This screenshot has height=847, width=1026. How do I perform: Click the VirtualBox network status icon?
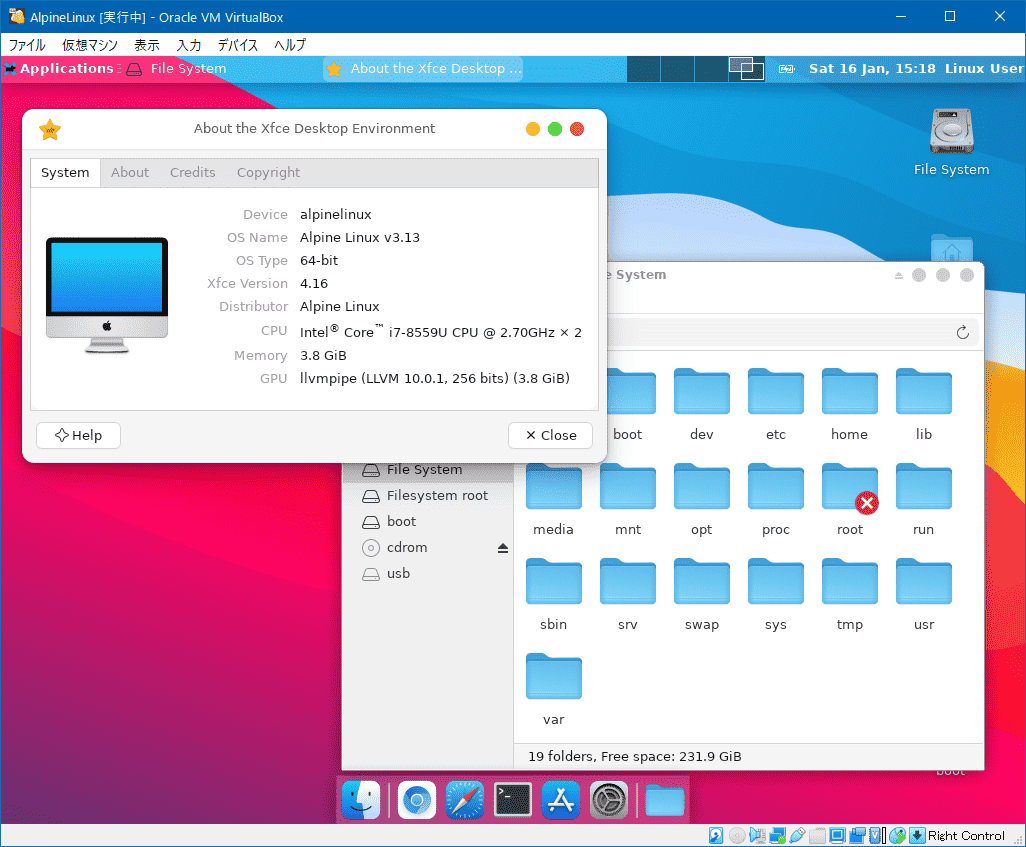point(777,835)
